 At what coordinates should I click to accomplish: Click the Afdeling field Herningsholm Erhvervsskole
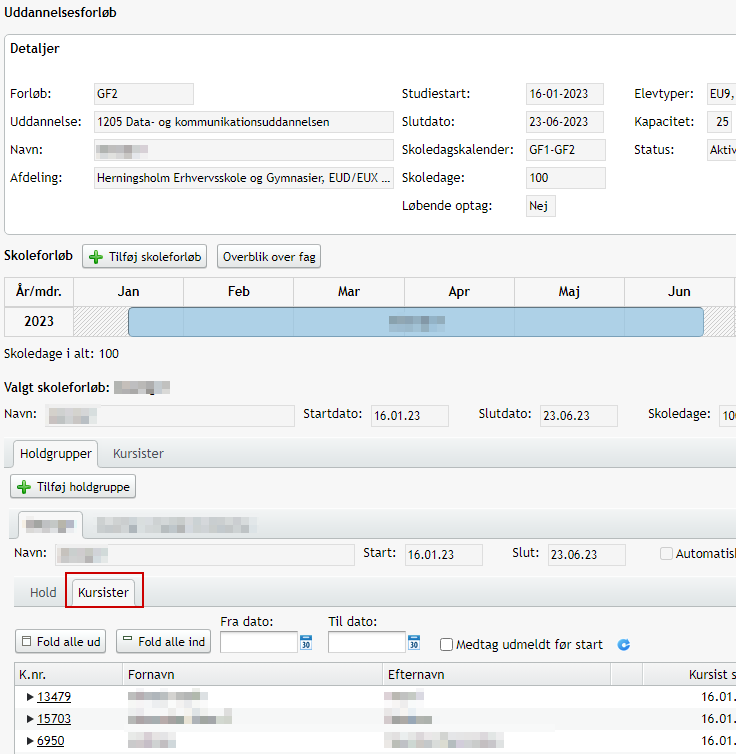click(244, 178)
